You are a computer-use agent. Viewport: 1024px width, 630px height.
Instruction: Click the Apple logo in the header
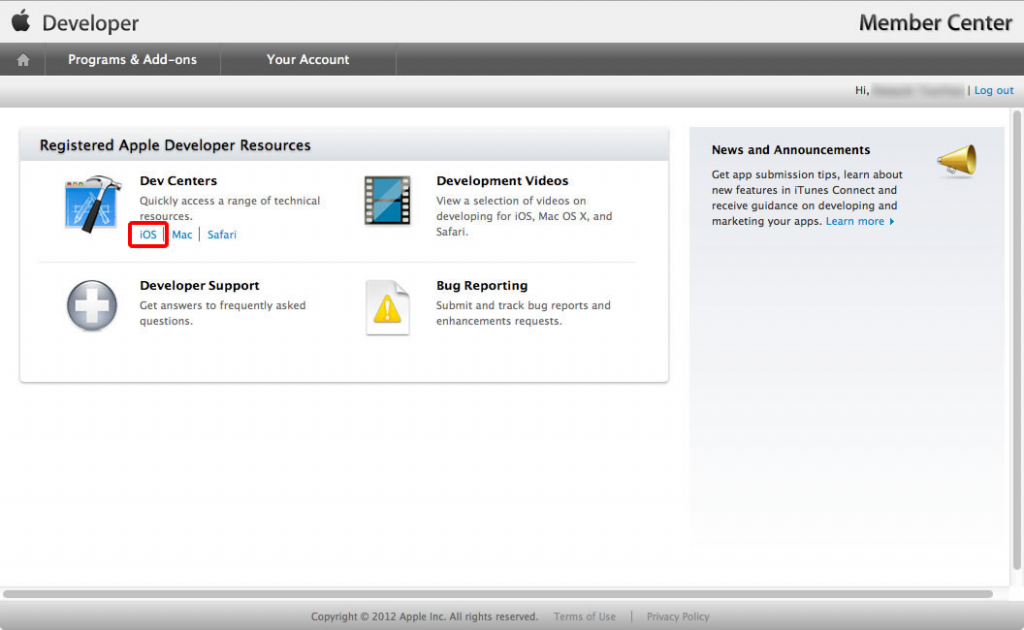pos(22,21)
